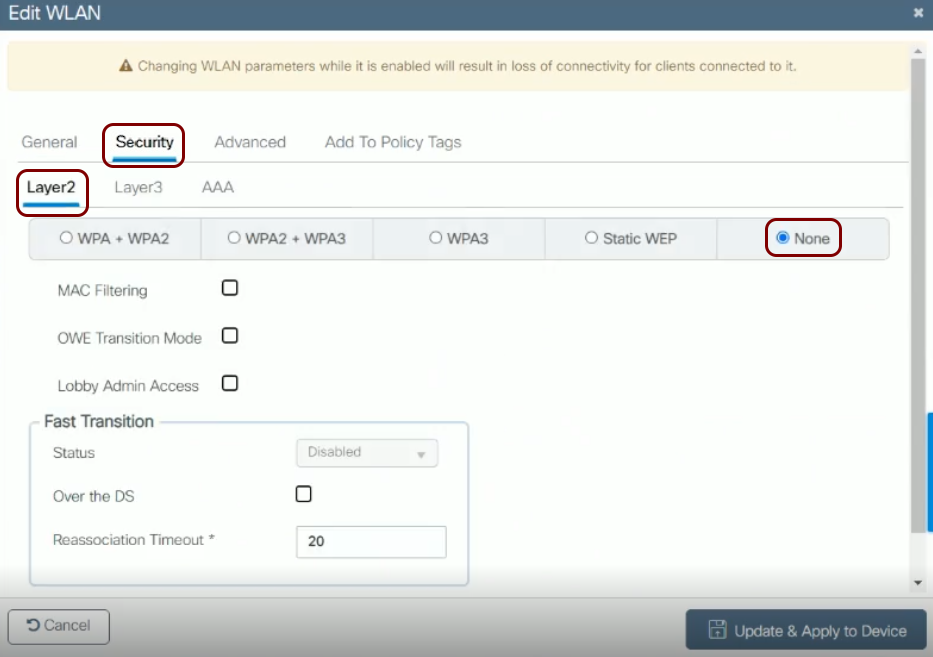Image resolution: width=933 pixels, height=657 pixels.
Task: Close the Edit WLAN dialog
Action: pyautogui.click(x=918, y=13)
